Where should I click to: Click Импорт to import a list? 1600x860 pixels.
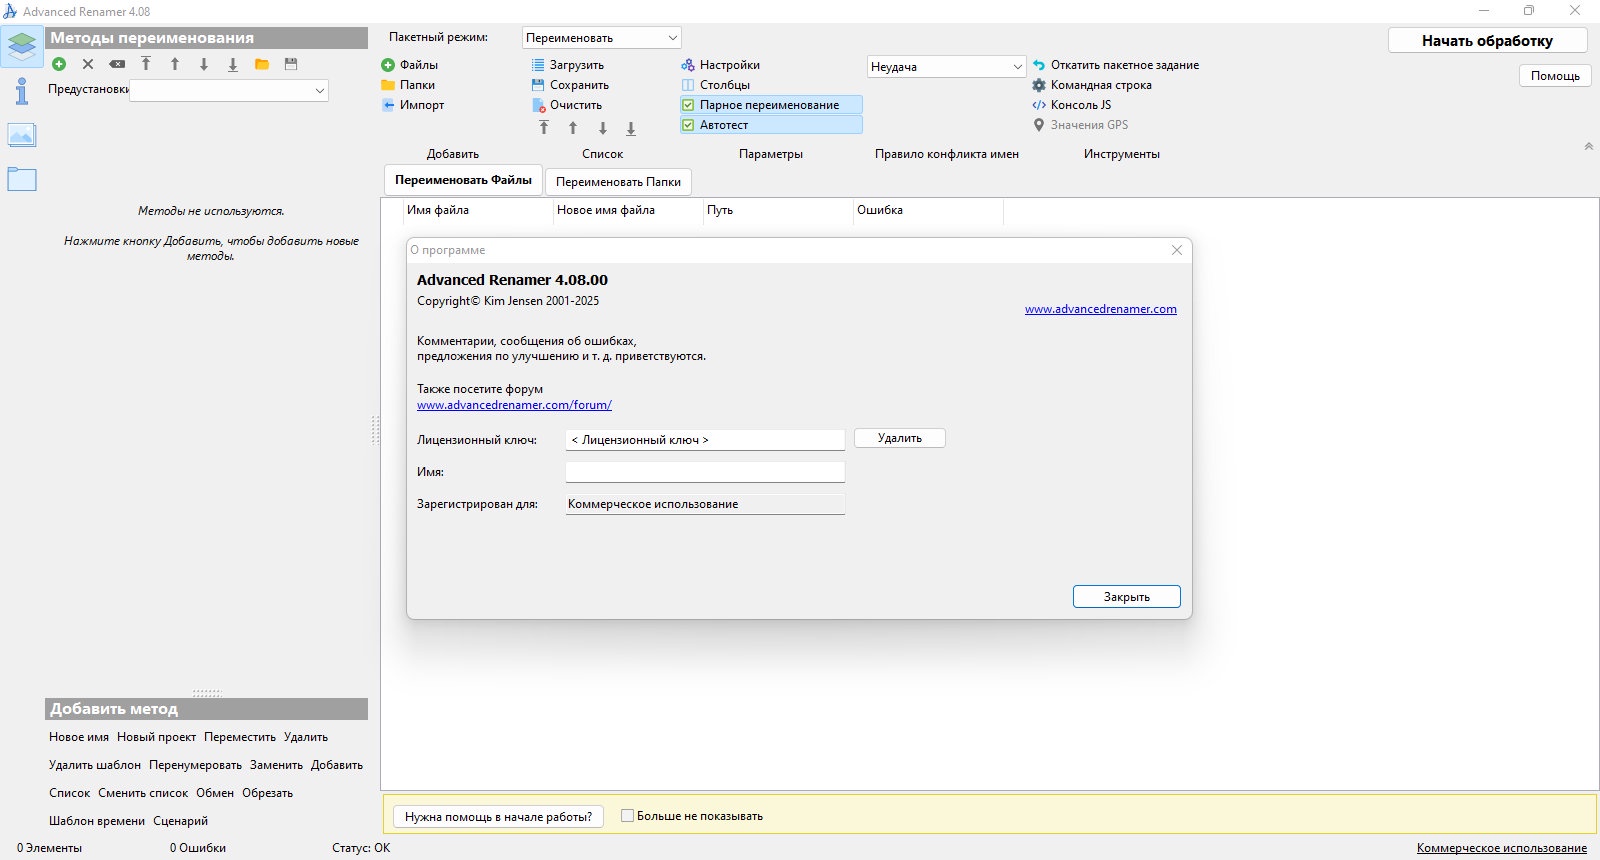pos(413,105)
